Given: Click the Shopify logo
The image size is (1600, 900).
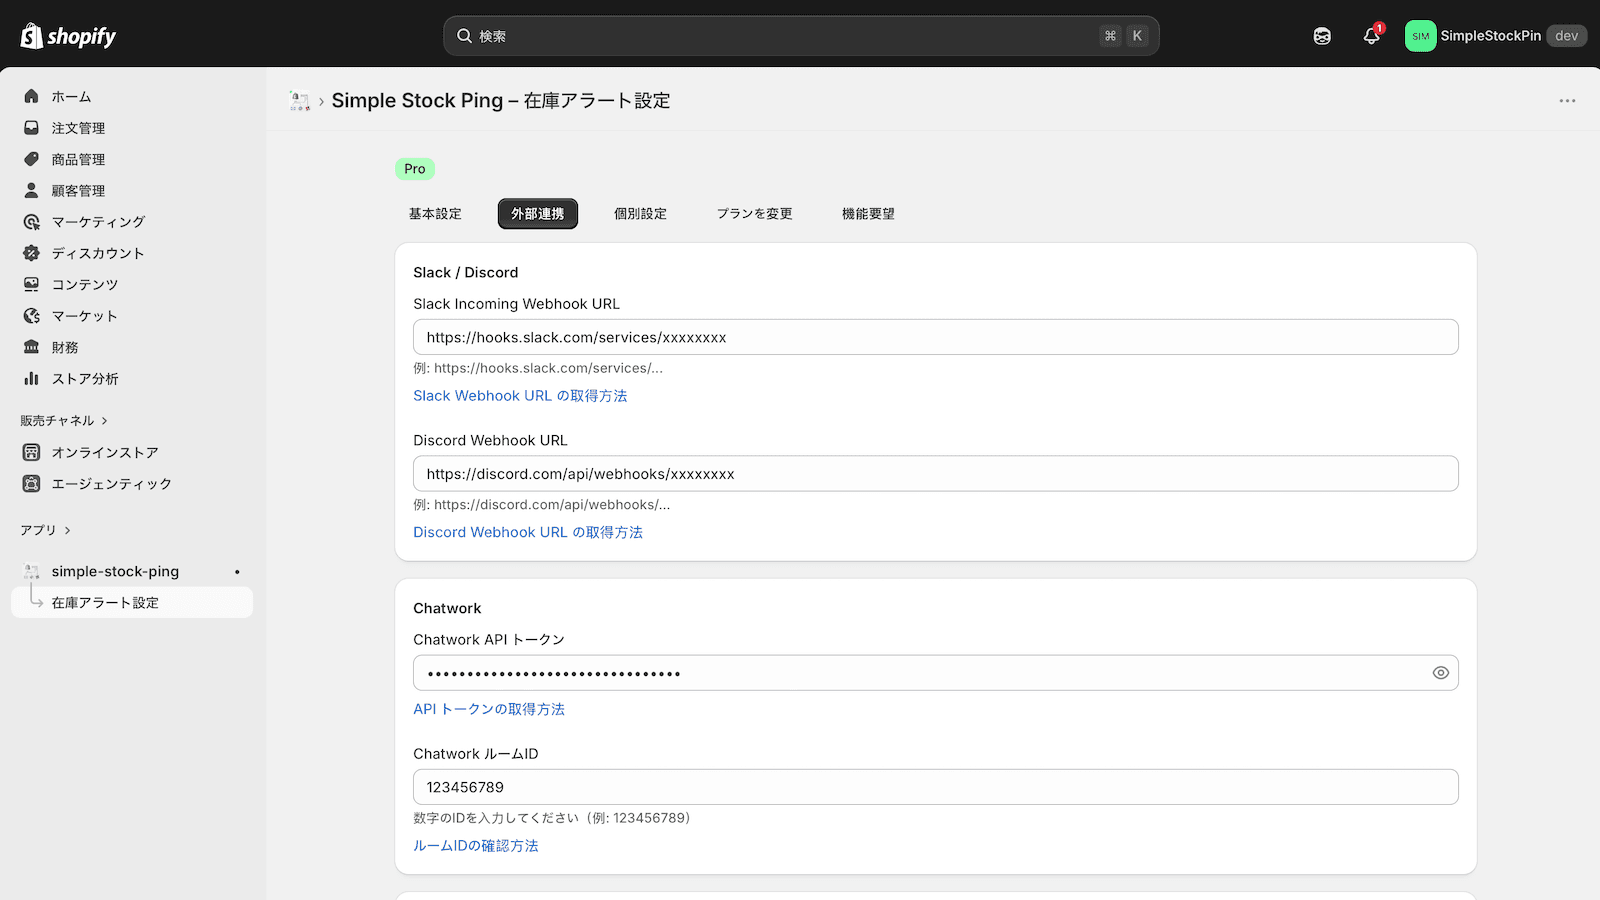Looking at the screenshot, I should coord(68,36).
